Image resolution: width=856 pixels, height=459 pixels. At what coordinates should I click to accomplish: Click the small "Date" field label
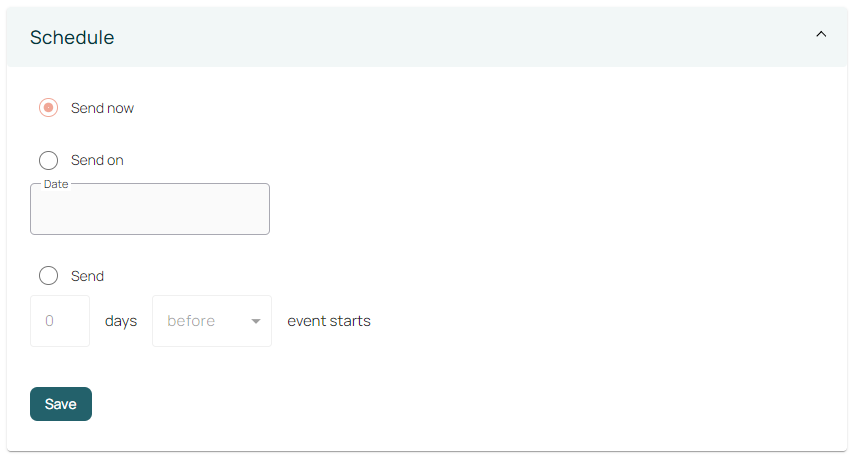[x=56, y=184]
